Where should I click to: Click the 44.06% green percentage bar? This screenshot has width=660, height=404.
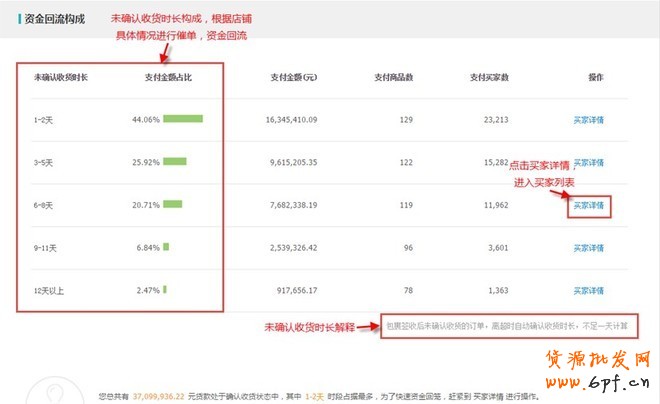coord(183,119)
